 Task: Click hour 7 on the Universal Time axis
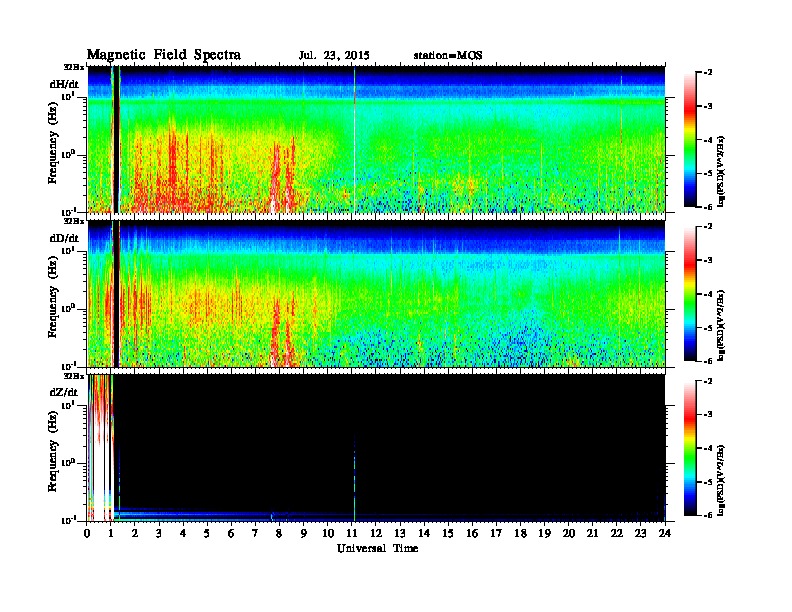click(255, 533)
